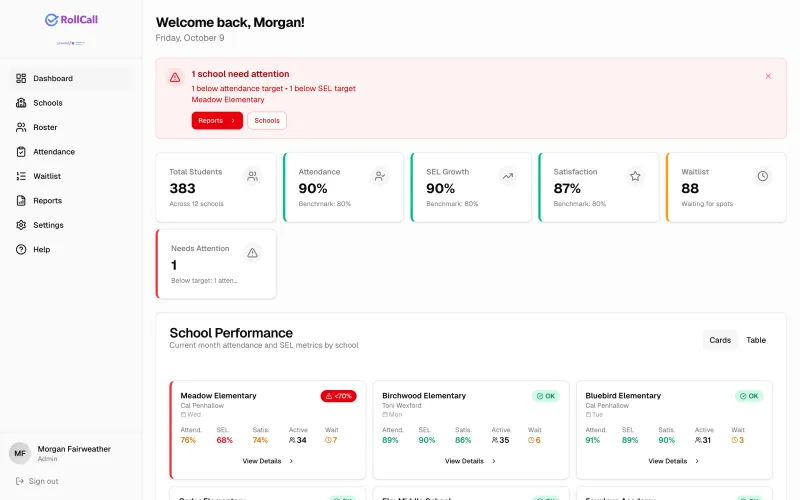800x500 pixels.
Task: Click the Attendance clipboard icon
Action: click(21, 152)
